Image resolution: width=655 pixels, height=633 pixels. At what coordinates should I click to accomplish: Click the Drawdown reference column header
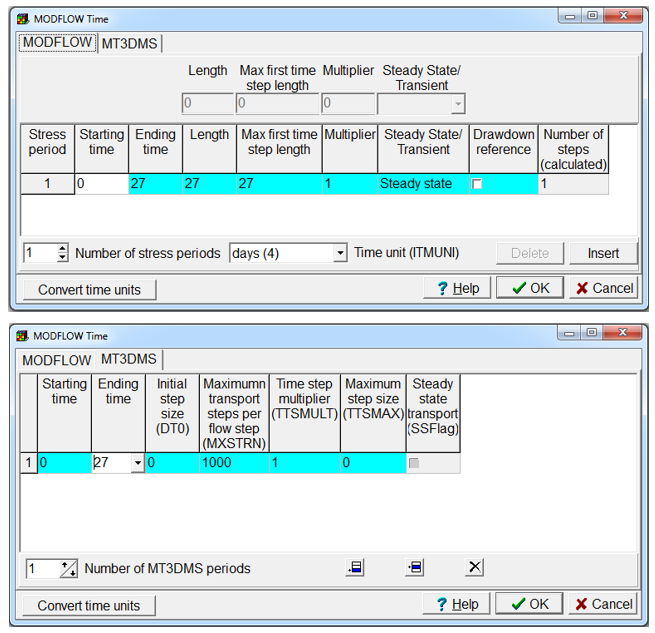coord(503,149)
